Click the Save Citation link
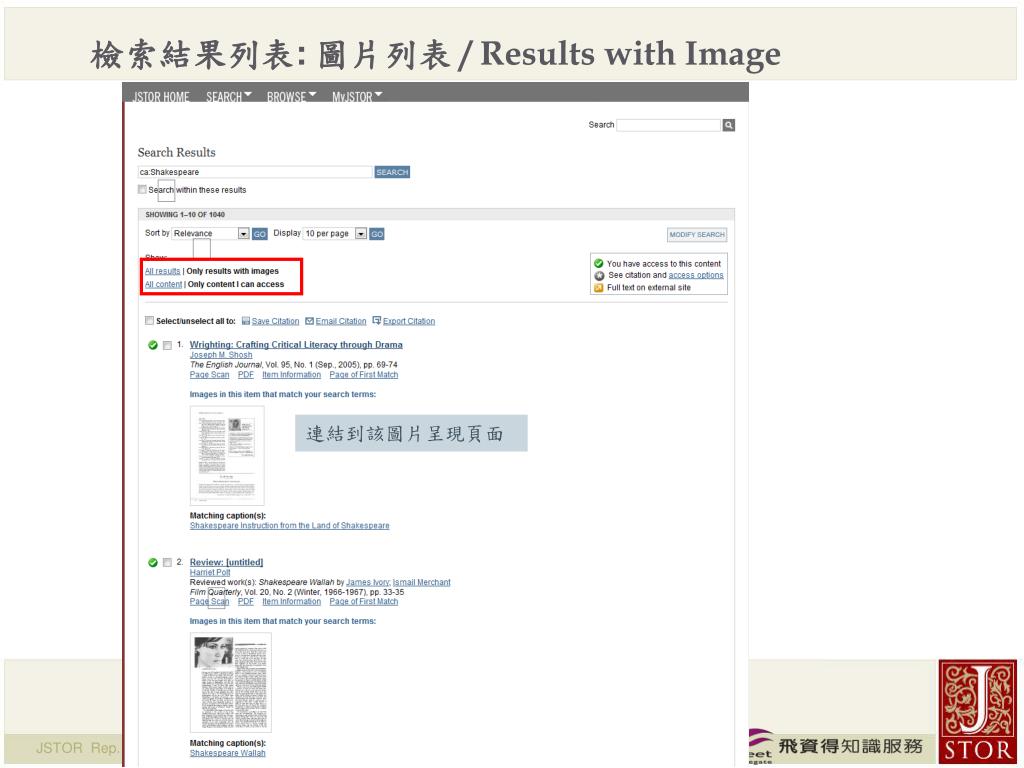Viewport: 1024px width, 768px height. coord(275,321)
